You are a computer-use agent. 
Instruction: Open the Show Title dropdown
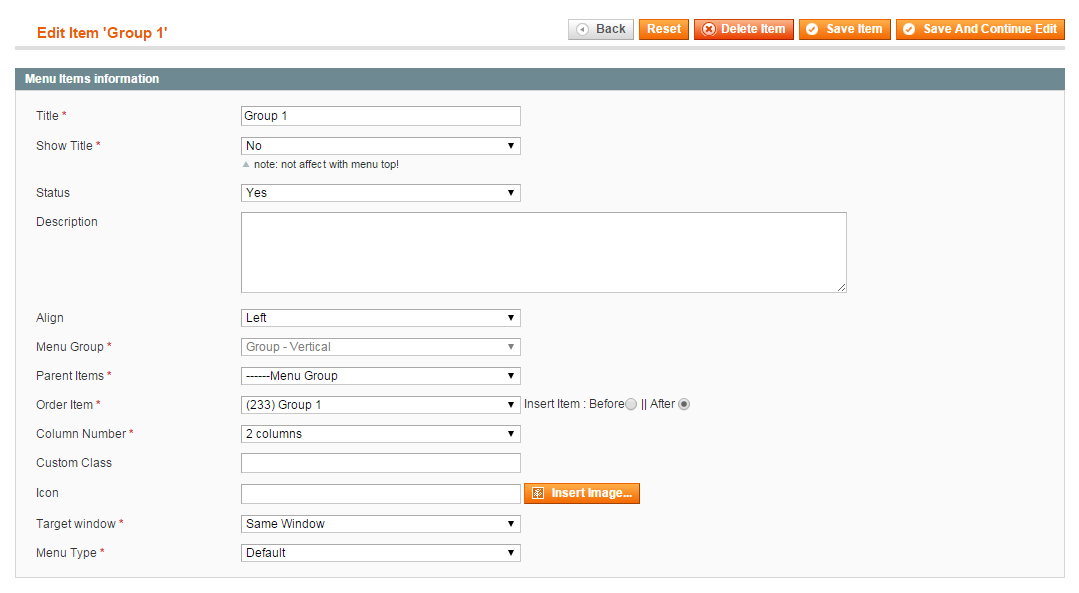tap(381, 146)
